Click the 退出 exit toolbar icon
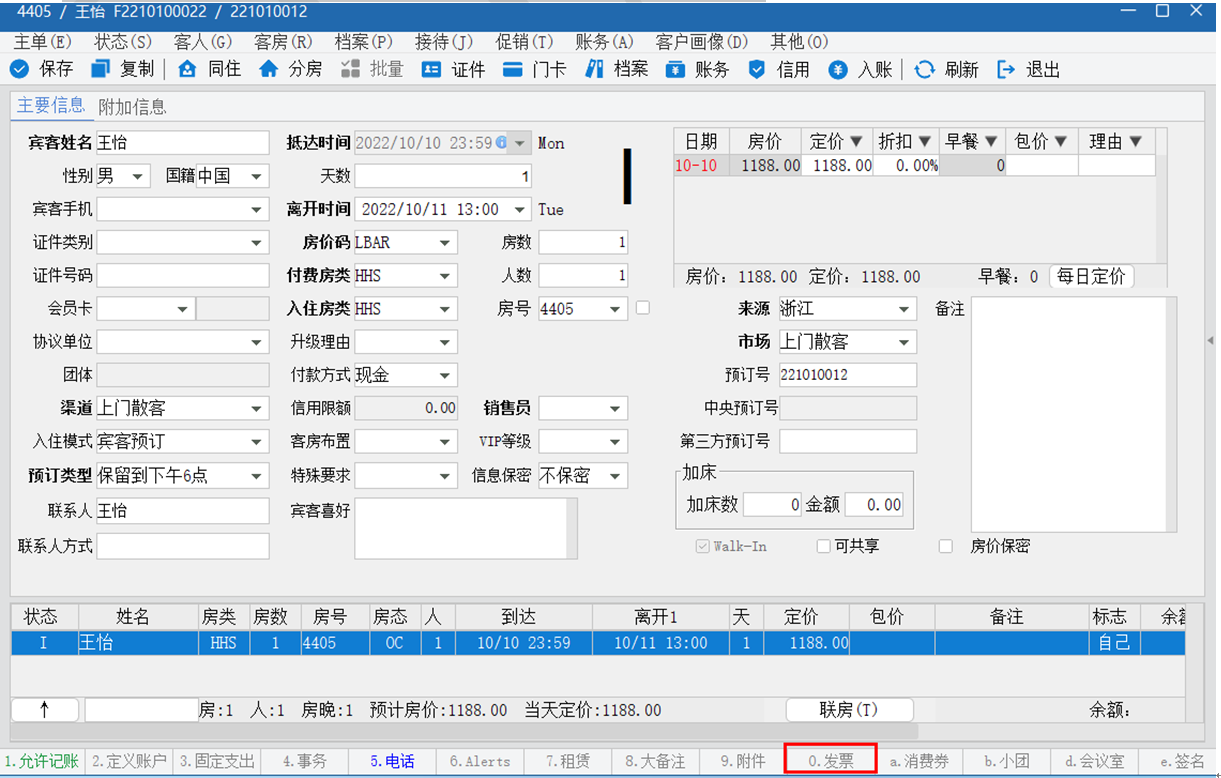 pos(1006,69)
